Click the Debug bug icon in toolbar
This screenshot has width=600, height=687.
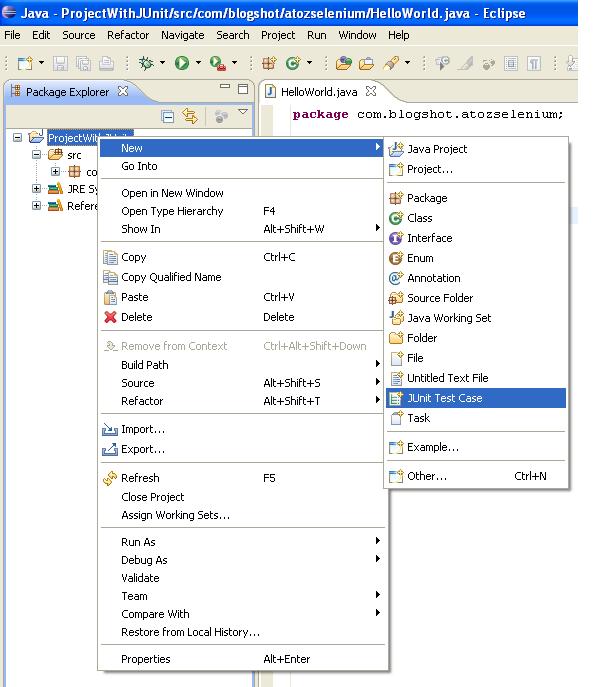point(146,64)
